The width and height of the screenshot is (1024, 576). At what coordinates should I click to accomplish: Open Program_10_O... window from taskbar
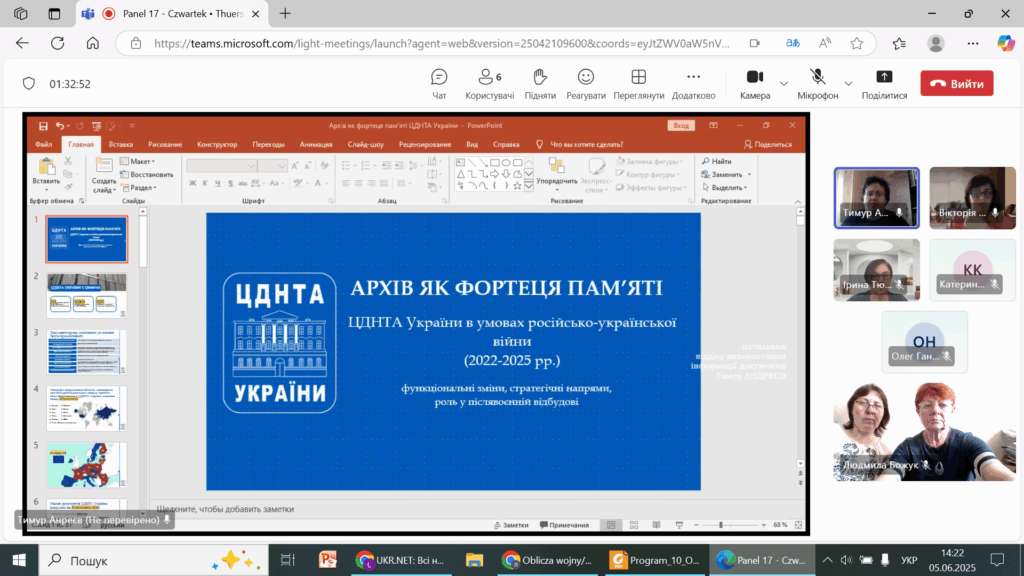point(655,560)
